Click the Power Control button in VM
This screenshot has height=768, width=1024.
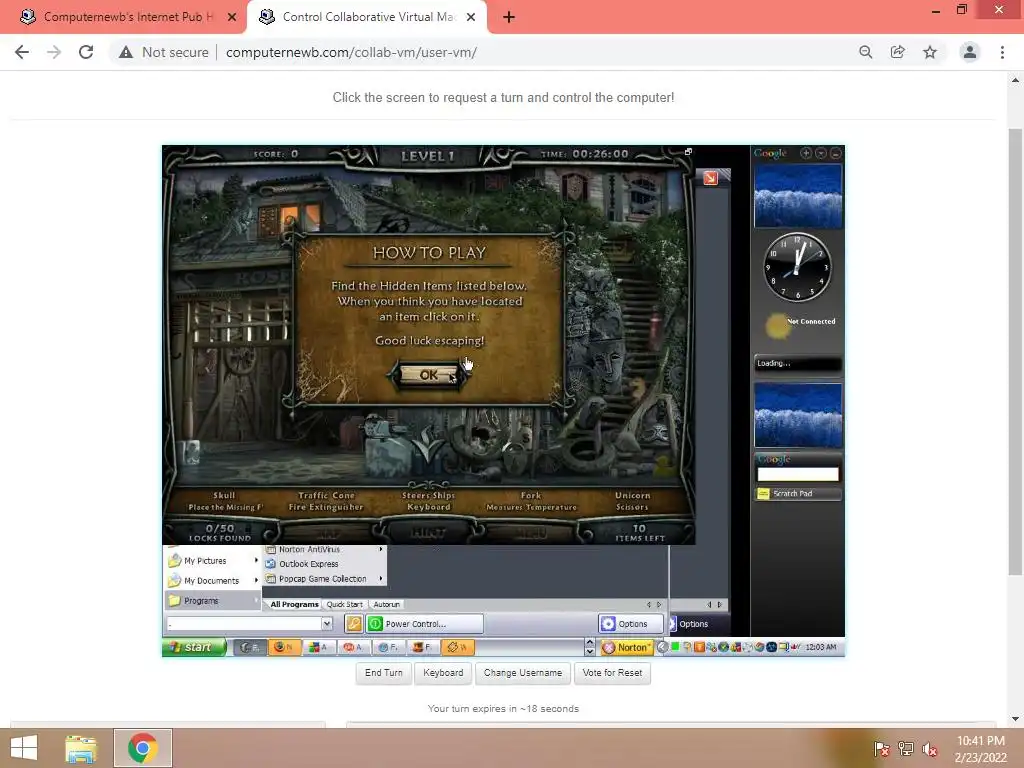coord(424,624)
